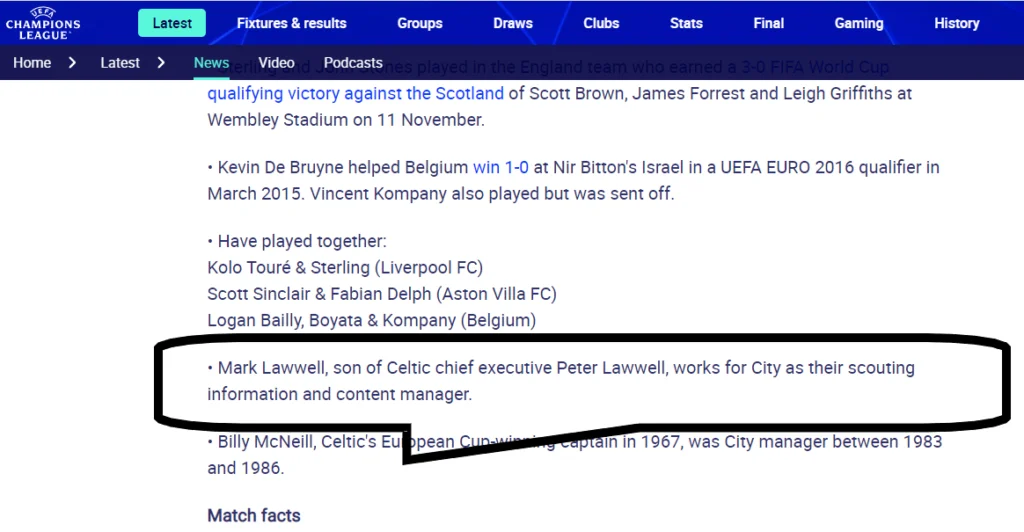The image size is (1024, 532).
Task: Switch to the Podcasts tab
Action: [x=353, y=63]
